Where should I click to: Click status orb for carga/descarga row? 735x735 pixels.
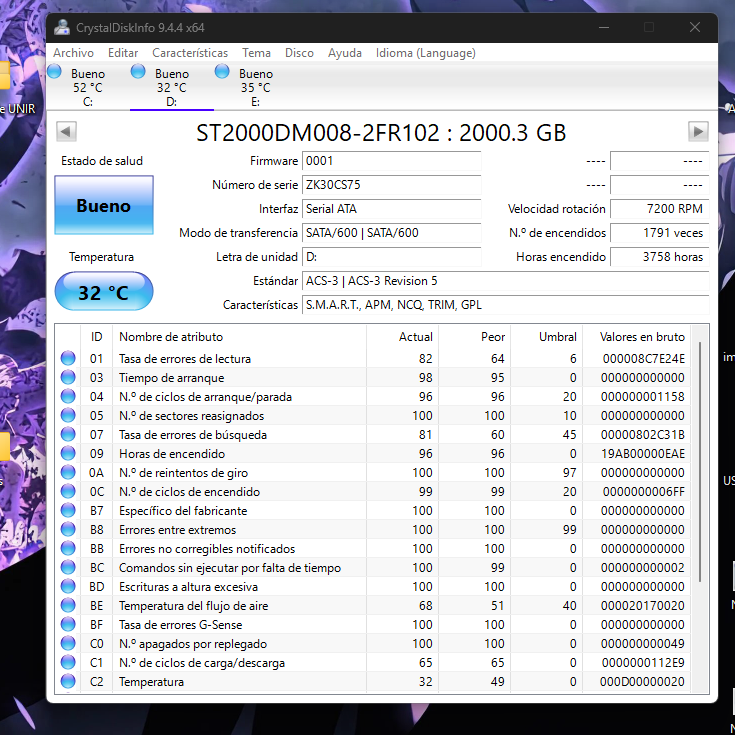tap(68, 662)
